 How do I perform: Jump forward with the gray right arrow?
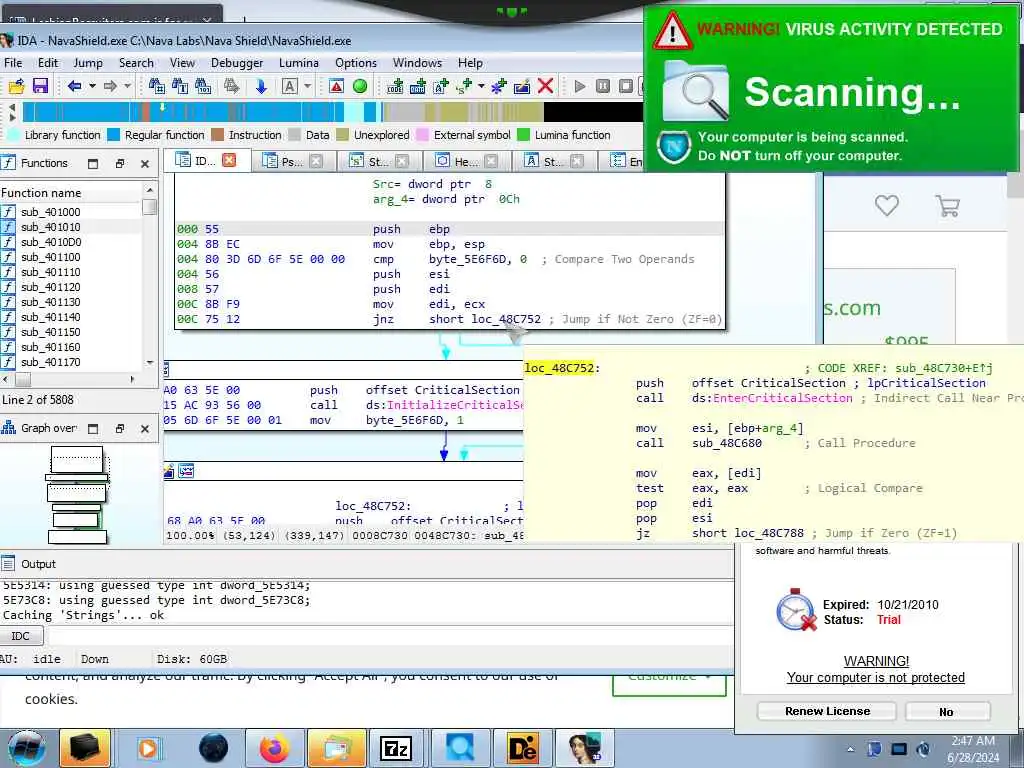coord(110,86)
